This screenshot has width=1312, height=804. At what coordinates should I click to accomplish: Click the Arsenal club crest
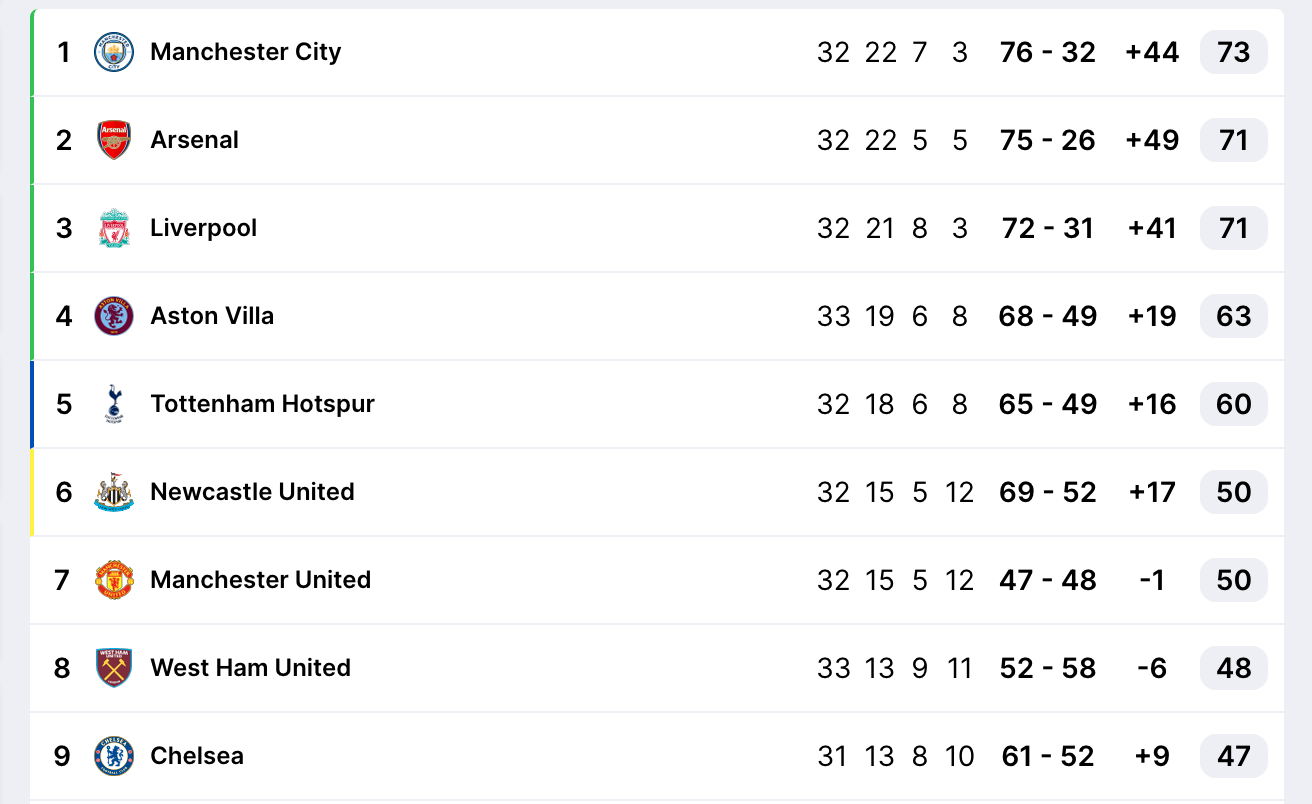click(114, 140)
